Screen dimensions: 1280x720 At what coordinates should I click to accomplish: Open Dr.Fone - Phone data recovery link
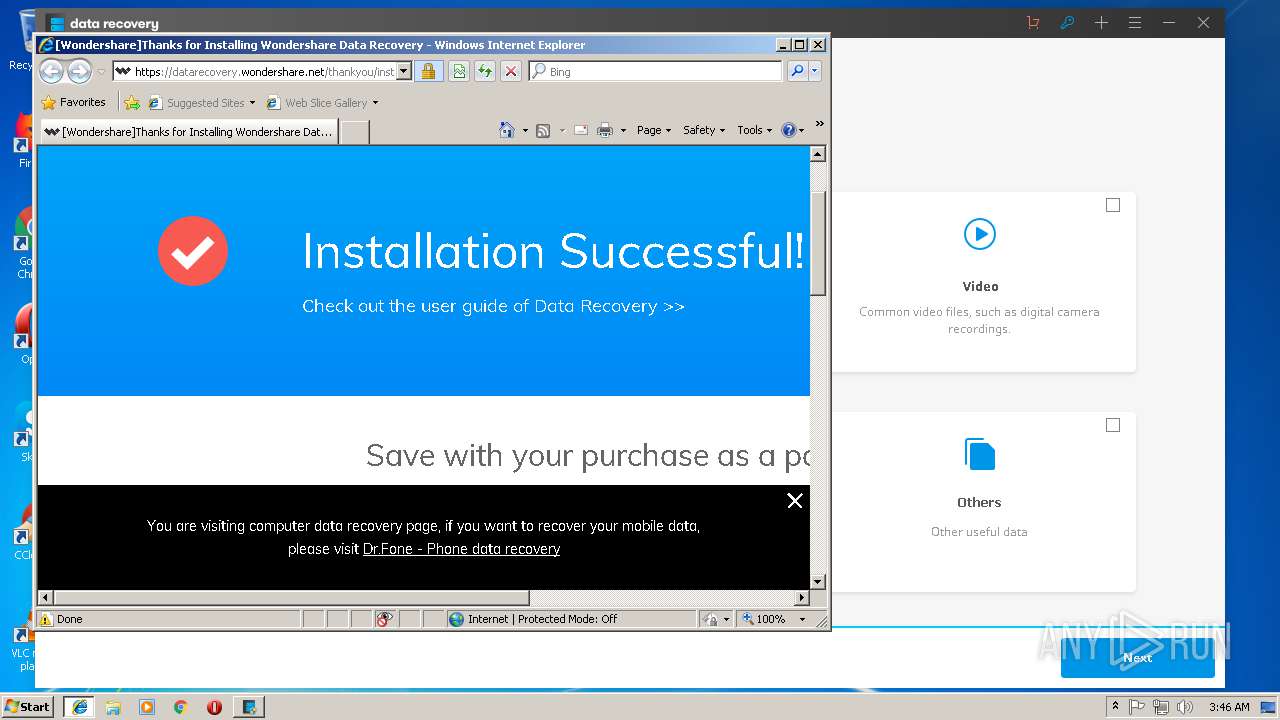[461, 549]
